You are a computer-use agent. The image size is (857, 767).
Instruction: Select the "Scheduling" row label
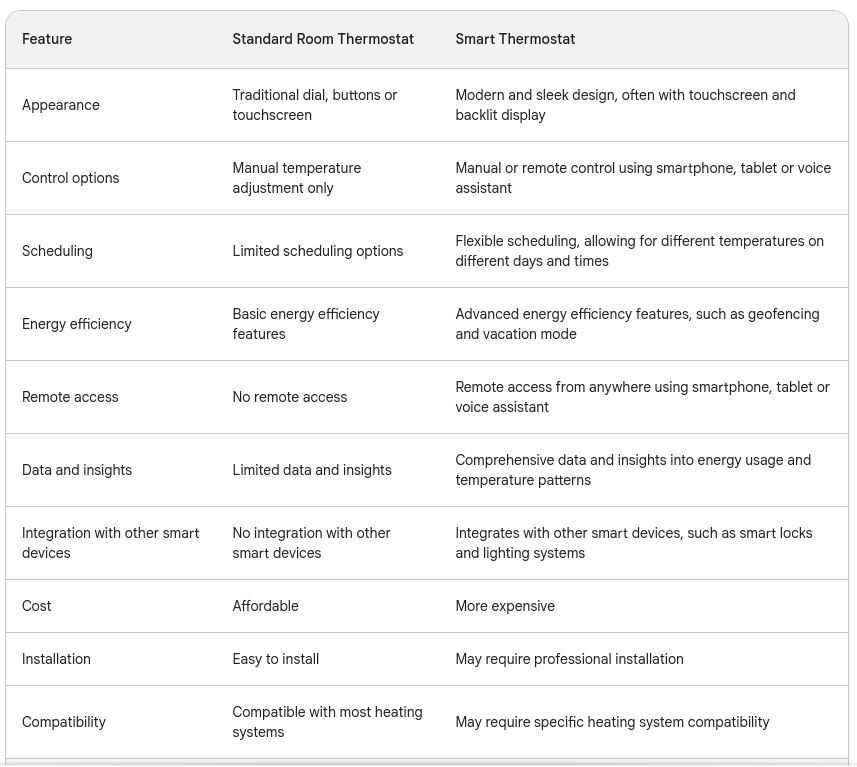click(x=57, y=251)
